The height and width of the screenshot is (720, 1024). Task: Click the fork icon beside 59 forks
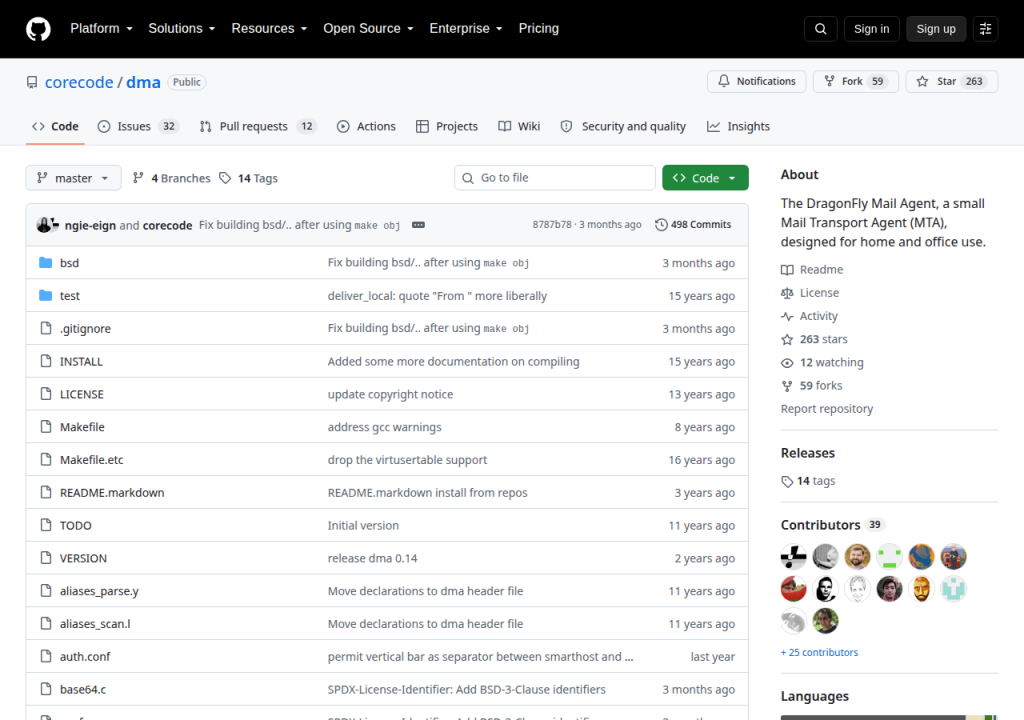pyautogui.click(x=787, y=385)
